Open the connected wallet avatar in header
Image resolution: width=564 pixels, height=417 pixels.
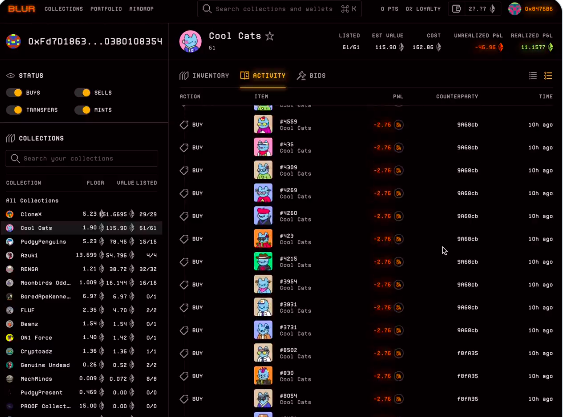tap(514, 9)
